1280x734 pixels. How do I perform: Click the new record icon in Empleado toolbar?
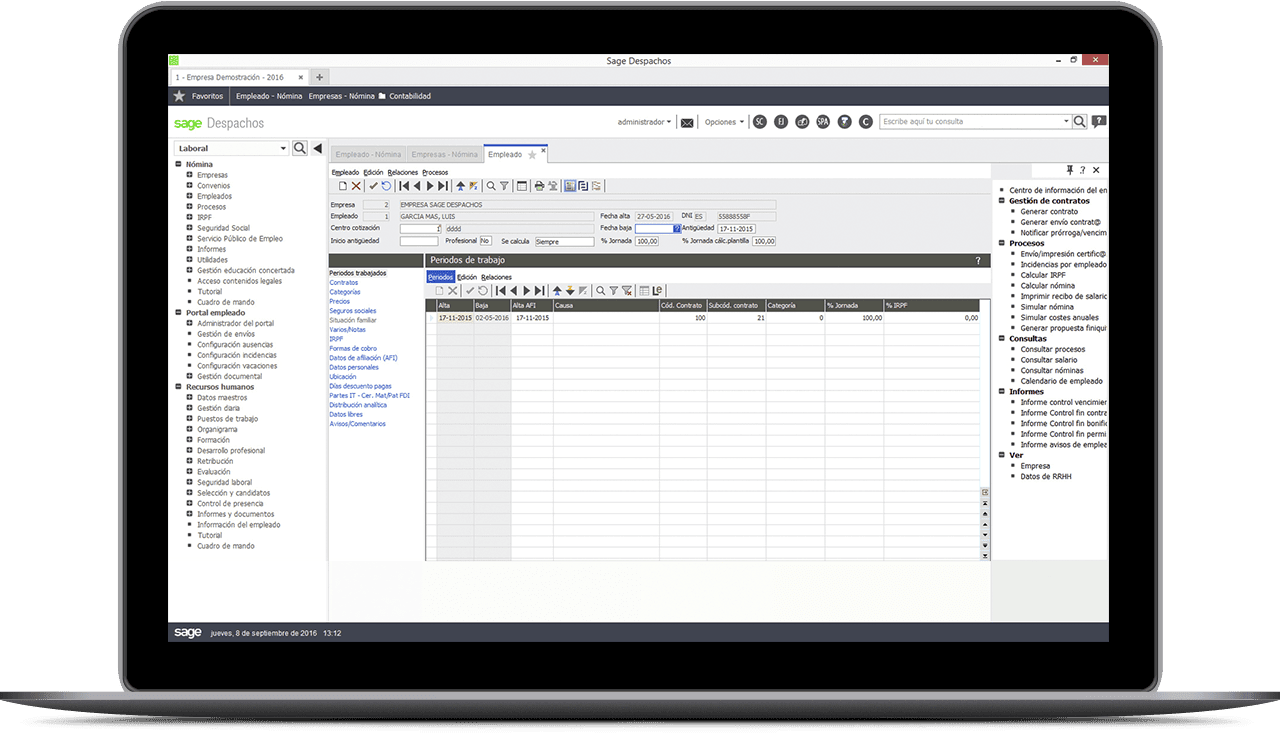(343, 186)
